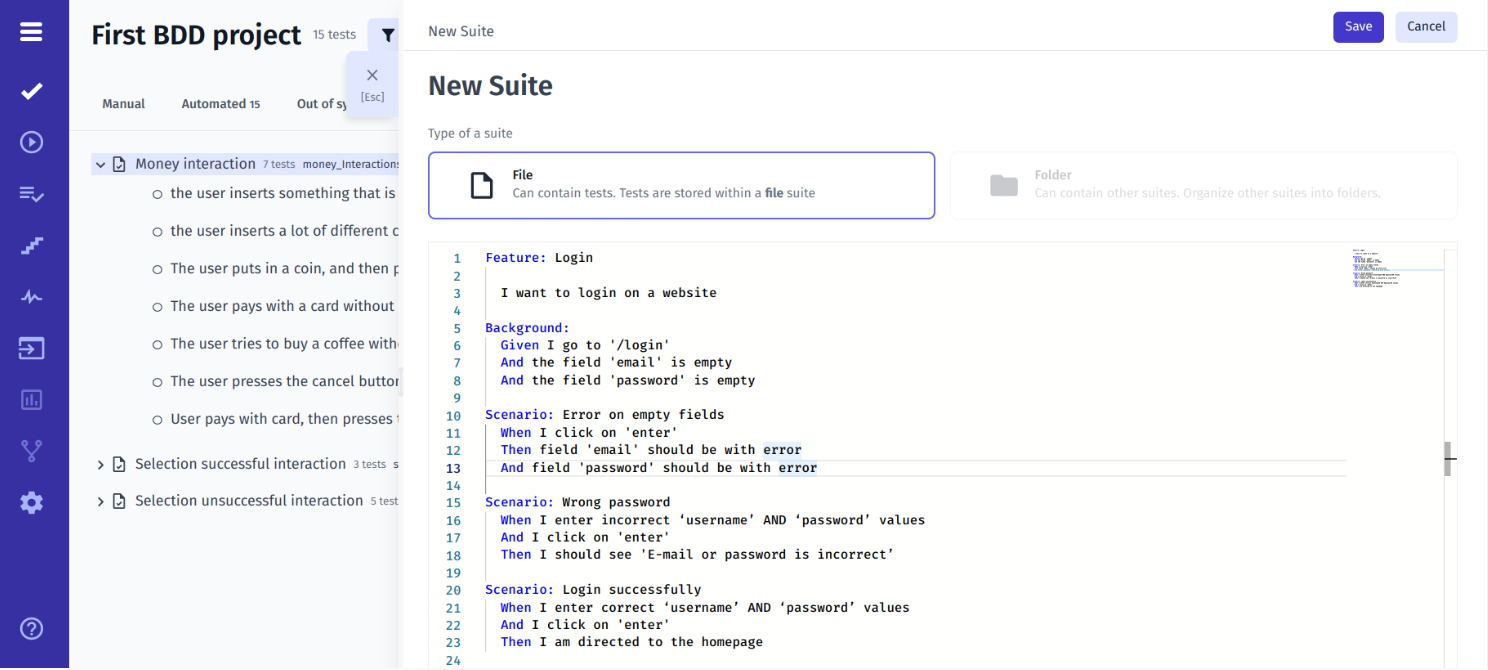Expand the Selection successful interaction suite
The height and width of the screenshot is (670, 1488).
pyautogui.click(x=100, y=464)
